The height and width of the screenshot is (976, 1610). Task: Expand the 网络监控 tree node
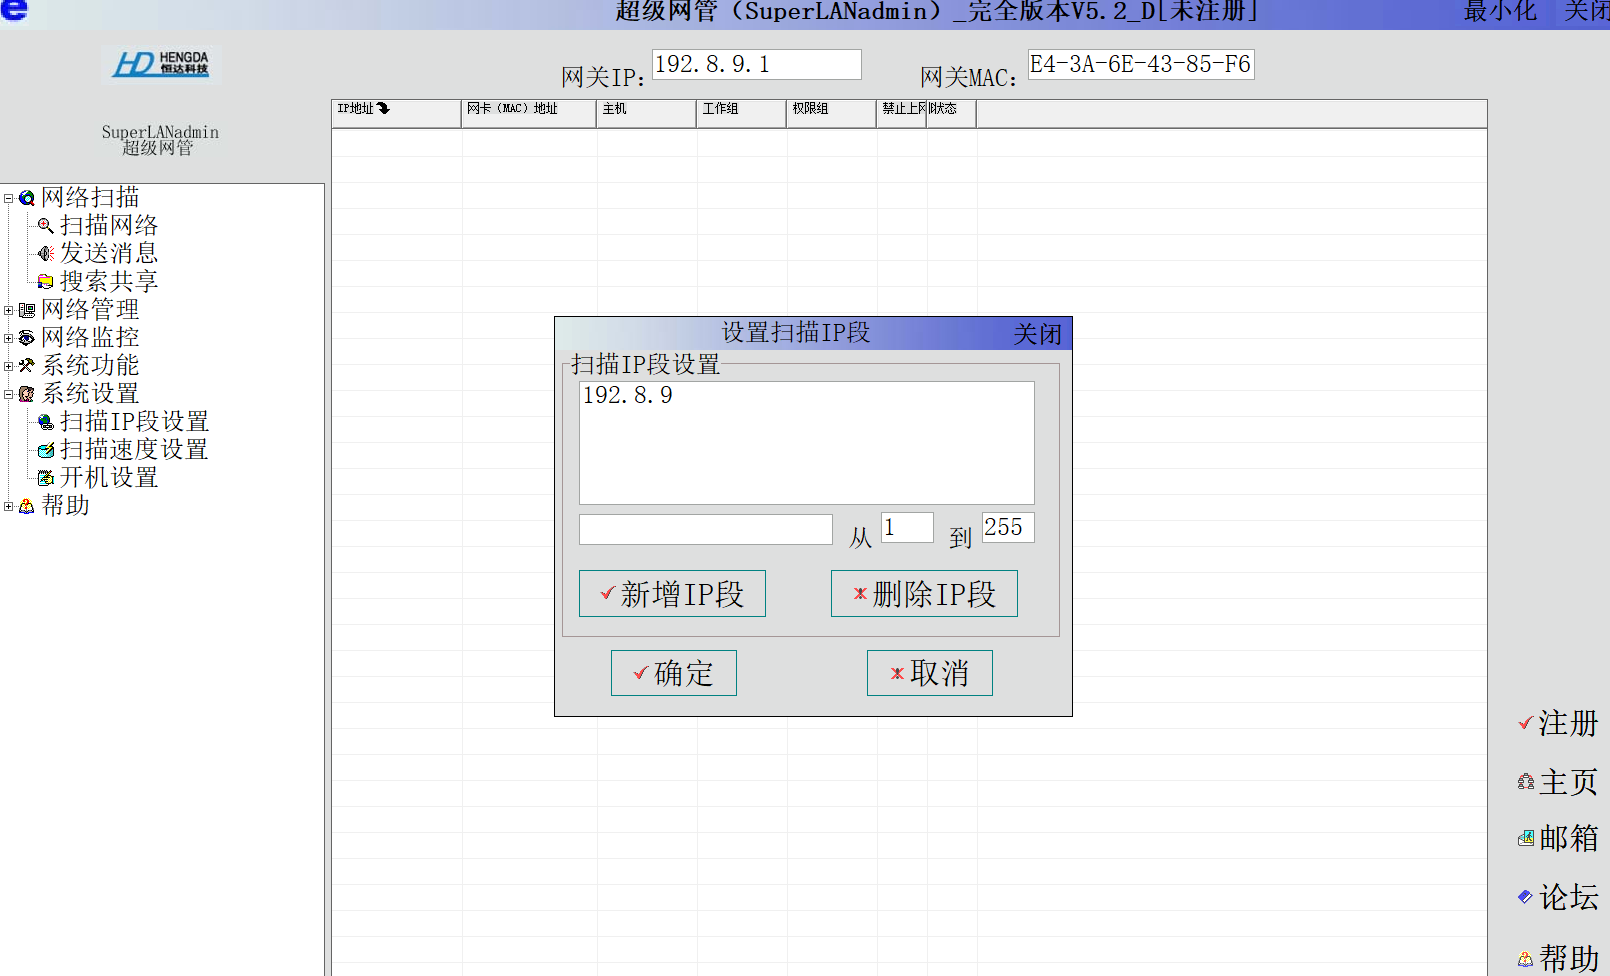click(9, 338)
